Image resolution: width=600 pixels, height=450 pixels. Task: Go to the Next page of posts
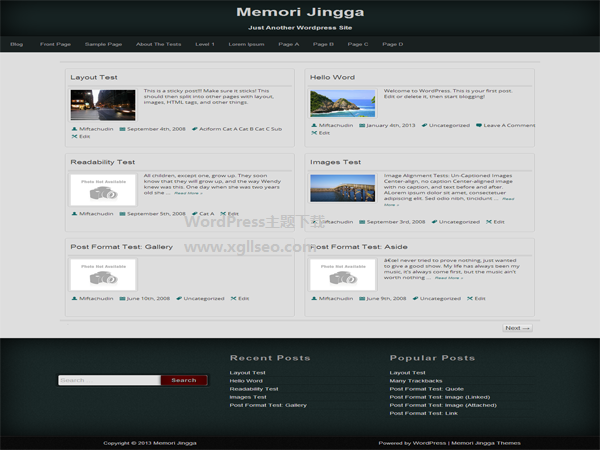pyautogui.click(x=517, y=328)
